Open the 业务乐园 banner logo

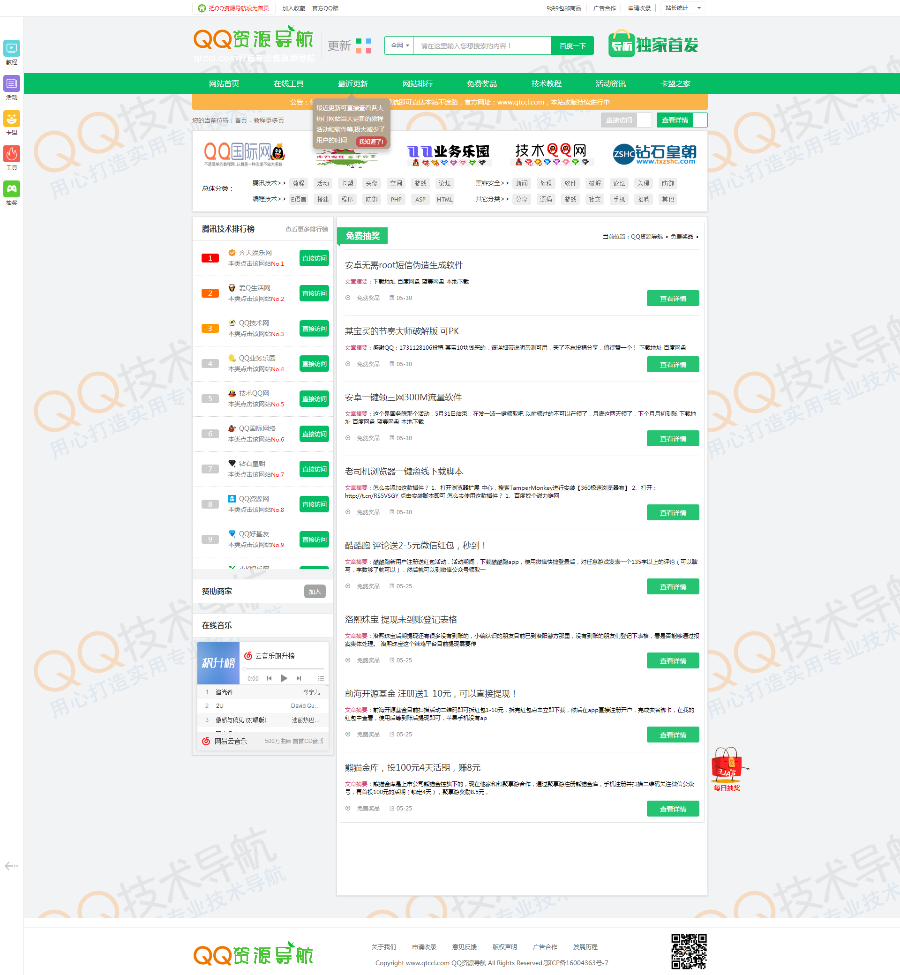448,154
